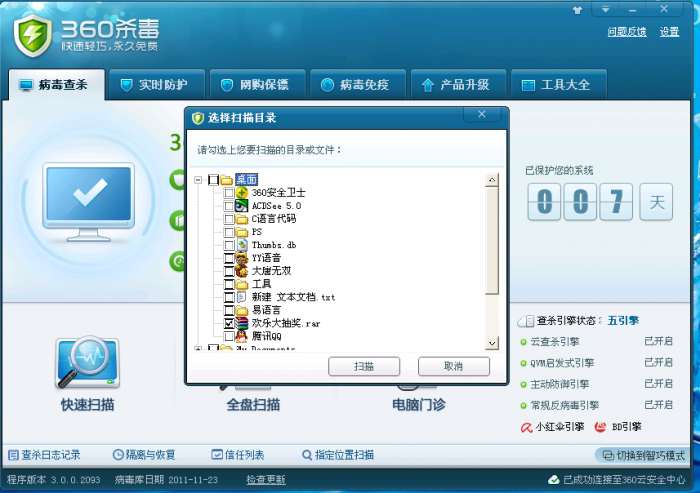Click the 问题反馈 link
Viewport: 700px width, 493px height.
pos(627,32)
